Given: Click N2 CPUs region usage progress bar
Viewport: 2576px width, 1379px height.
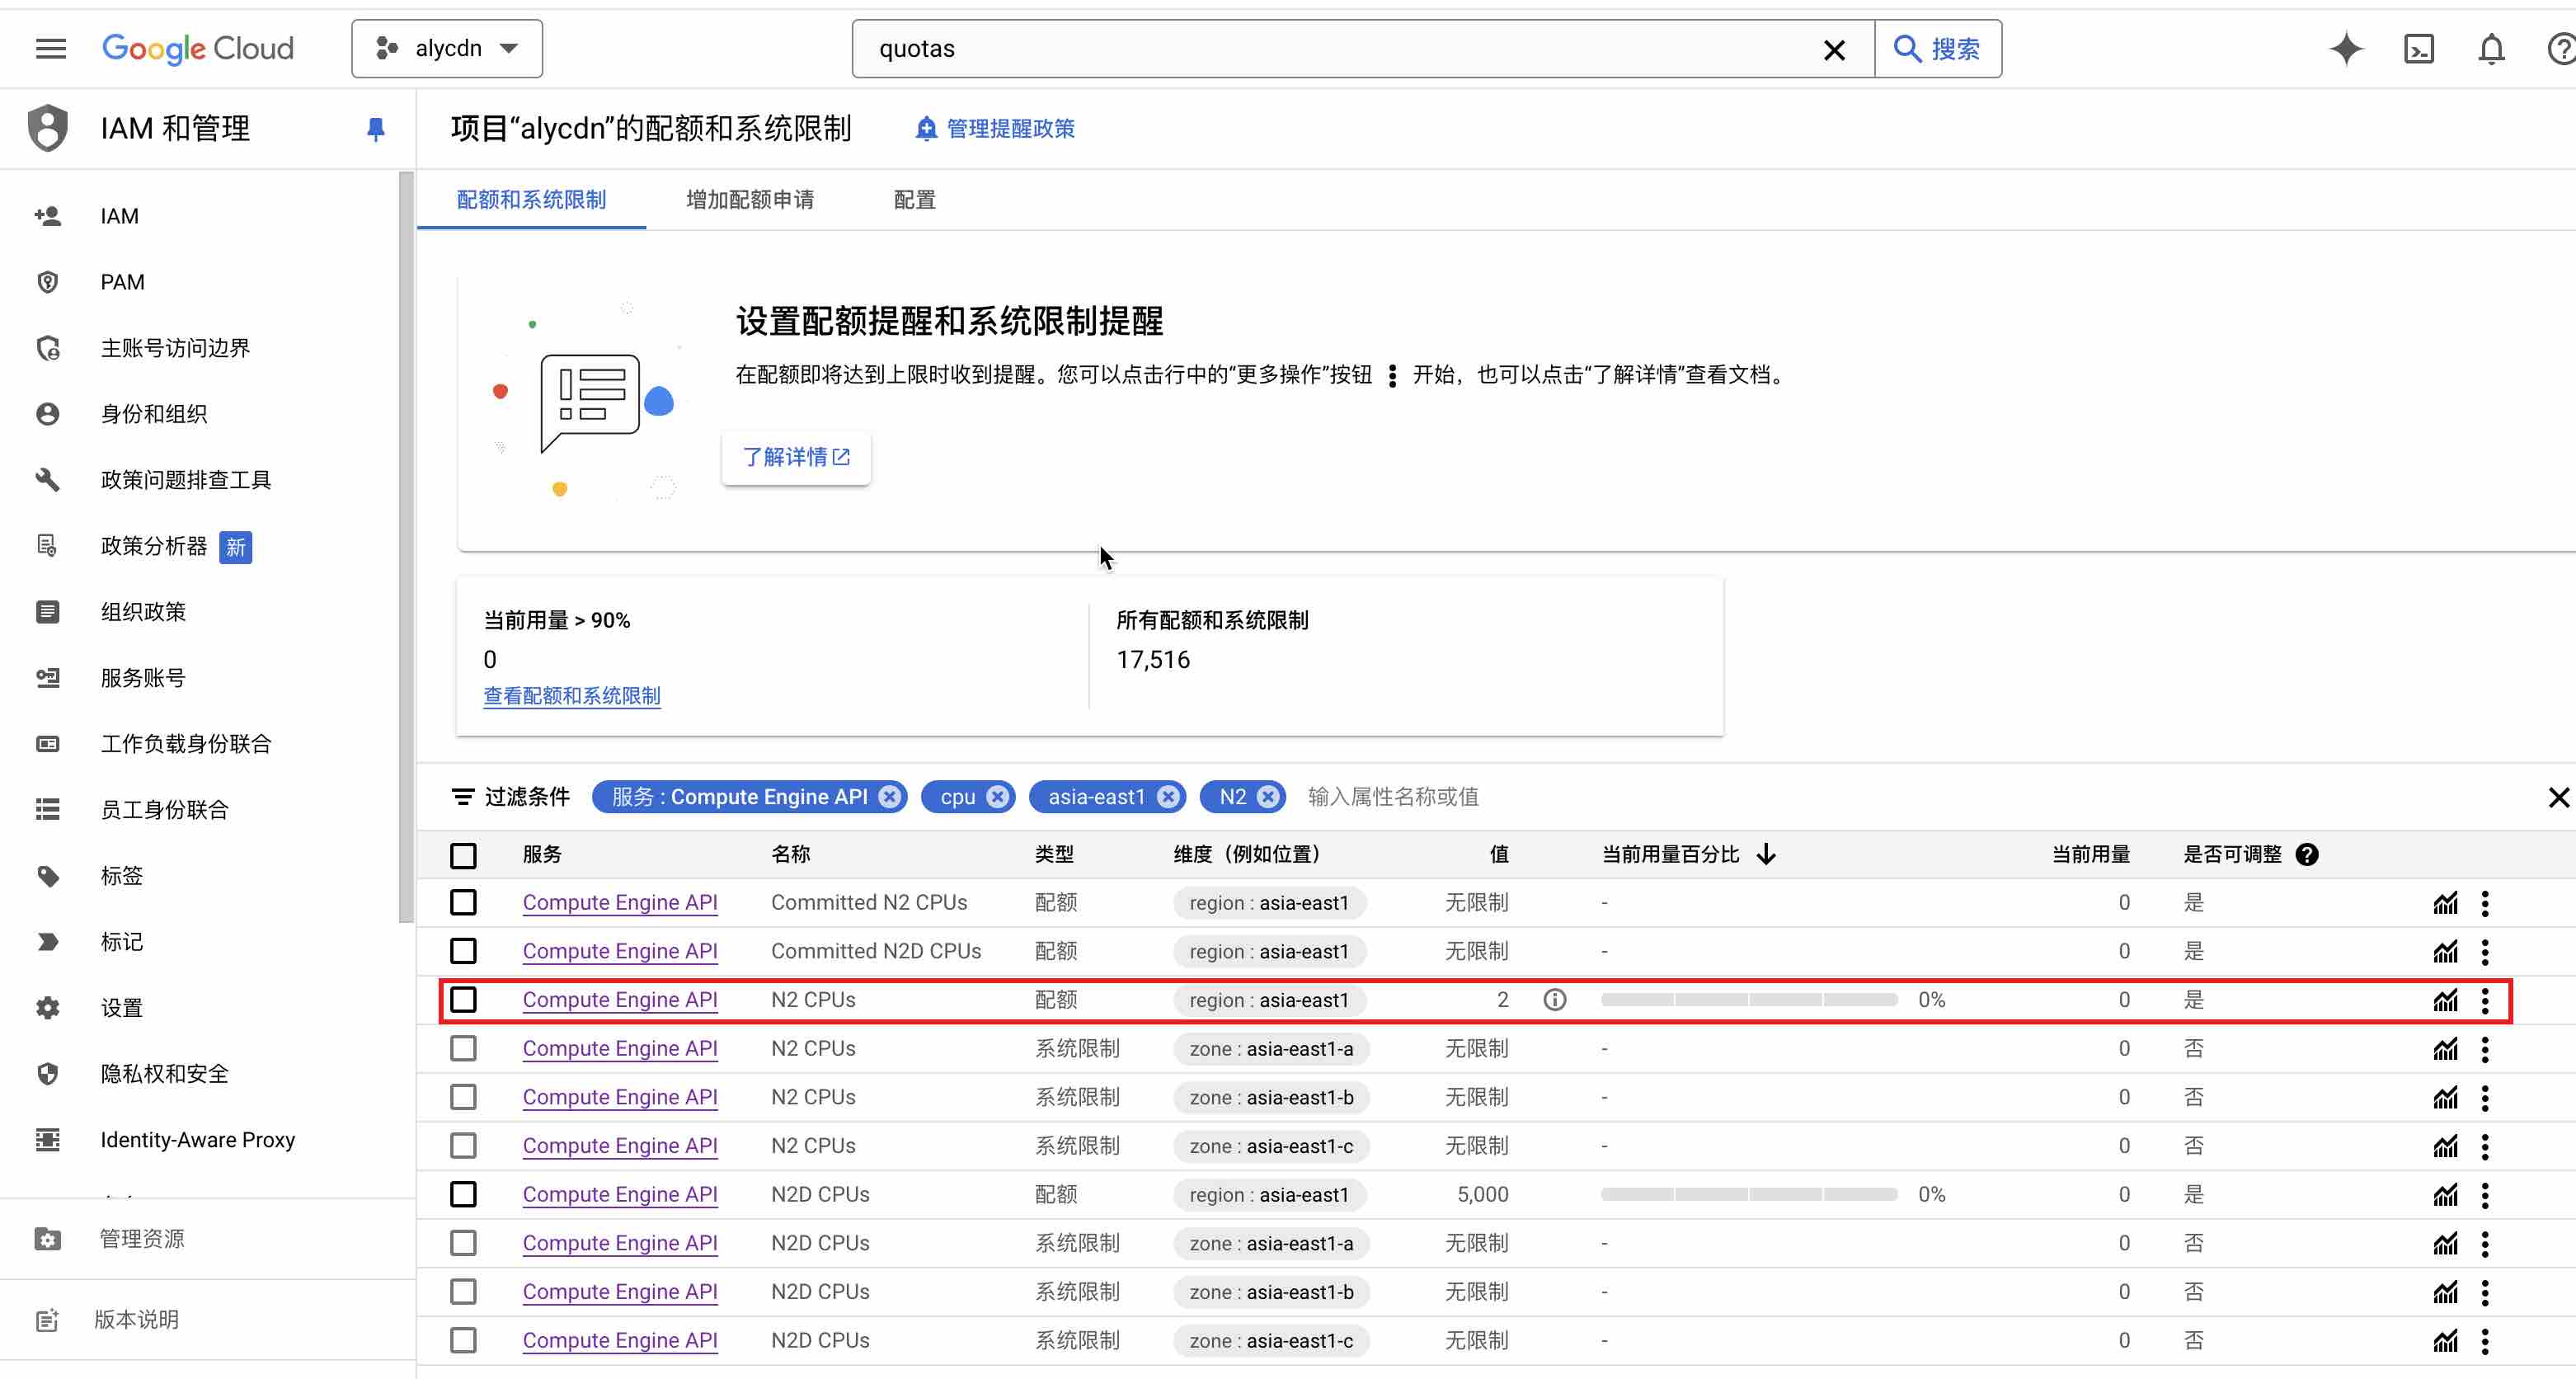Looking at the screenshot, I should pos(1749,1000).
